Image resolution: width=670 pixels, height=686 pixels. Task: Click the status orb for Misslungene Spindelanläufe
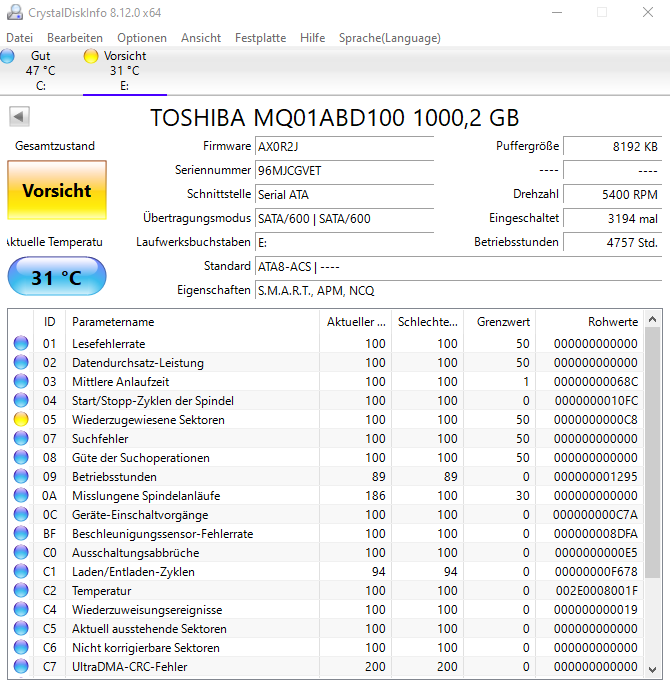[x=21, y=496]
